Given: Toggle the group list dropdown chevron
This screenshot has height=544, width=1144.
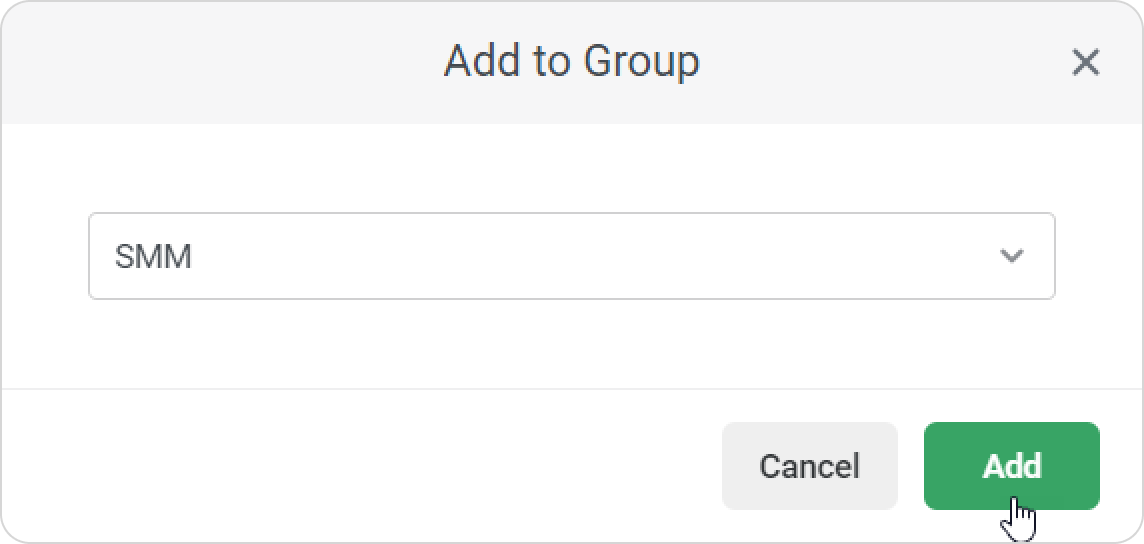Looking at the screenshot, I should pyautogui.click(x=1012, y=256).
